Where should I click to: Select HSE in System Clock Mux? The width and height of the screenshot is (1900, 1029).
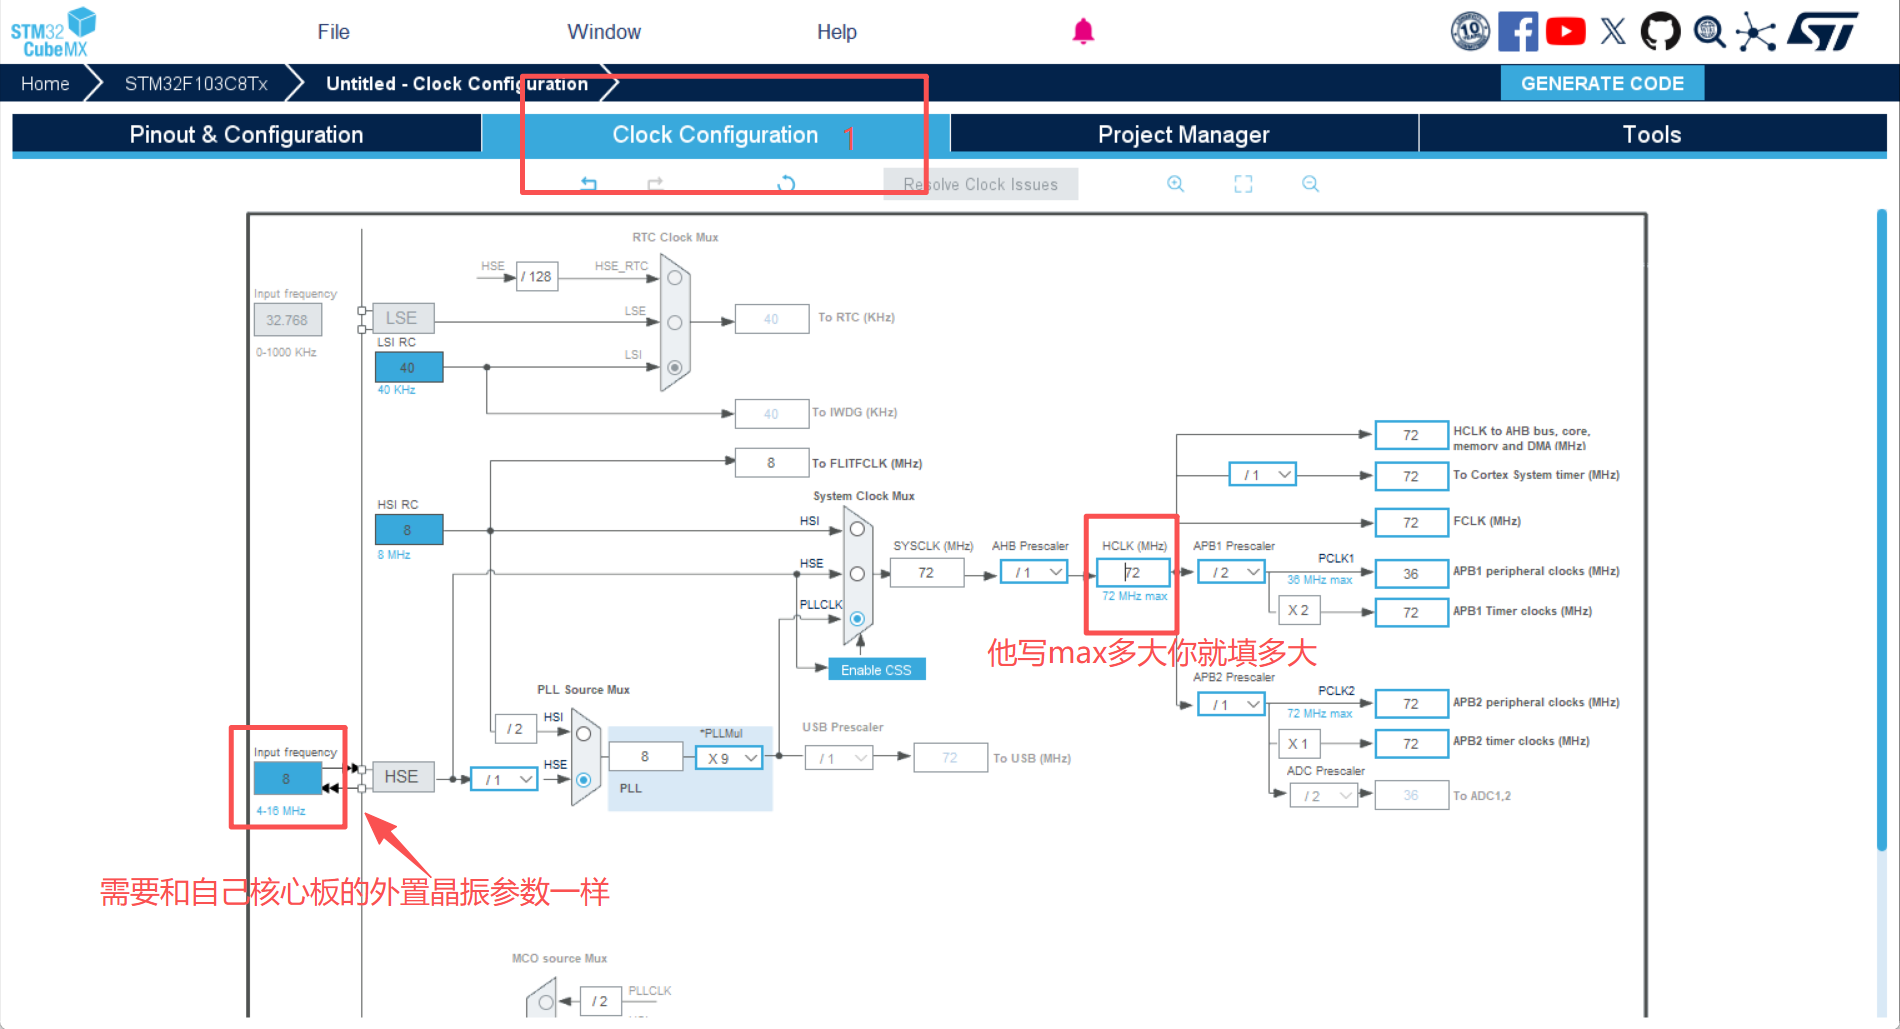click(857, 574)
